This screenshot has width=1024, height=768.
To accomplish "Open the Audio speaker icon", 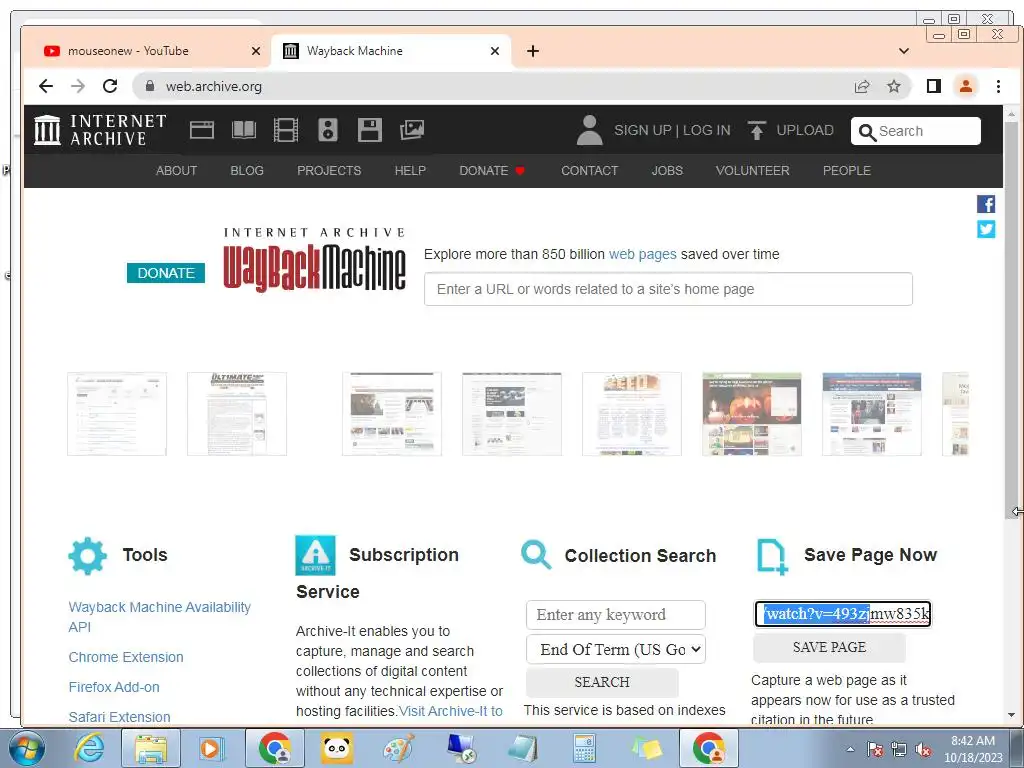I will (x=328, y=130).
